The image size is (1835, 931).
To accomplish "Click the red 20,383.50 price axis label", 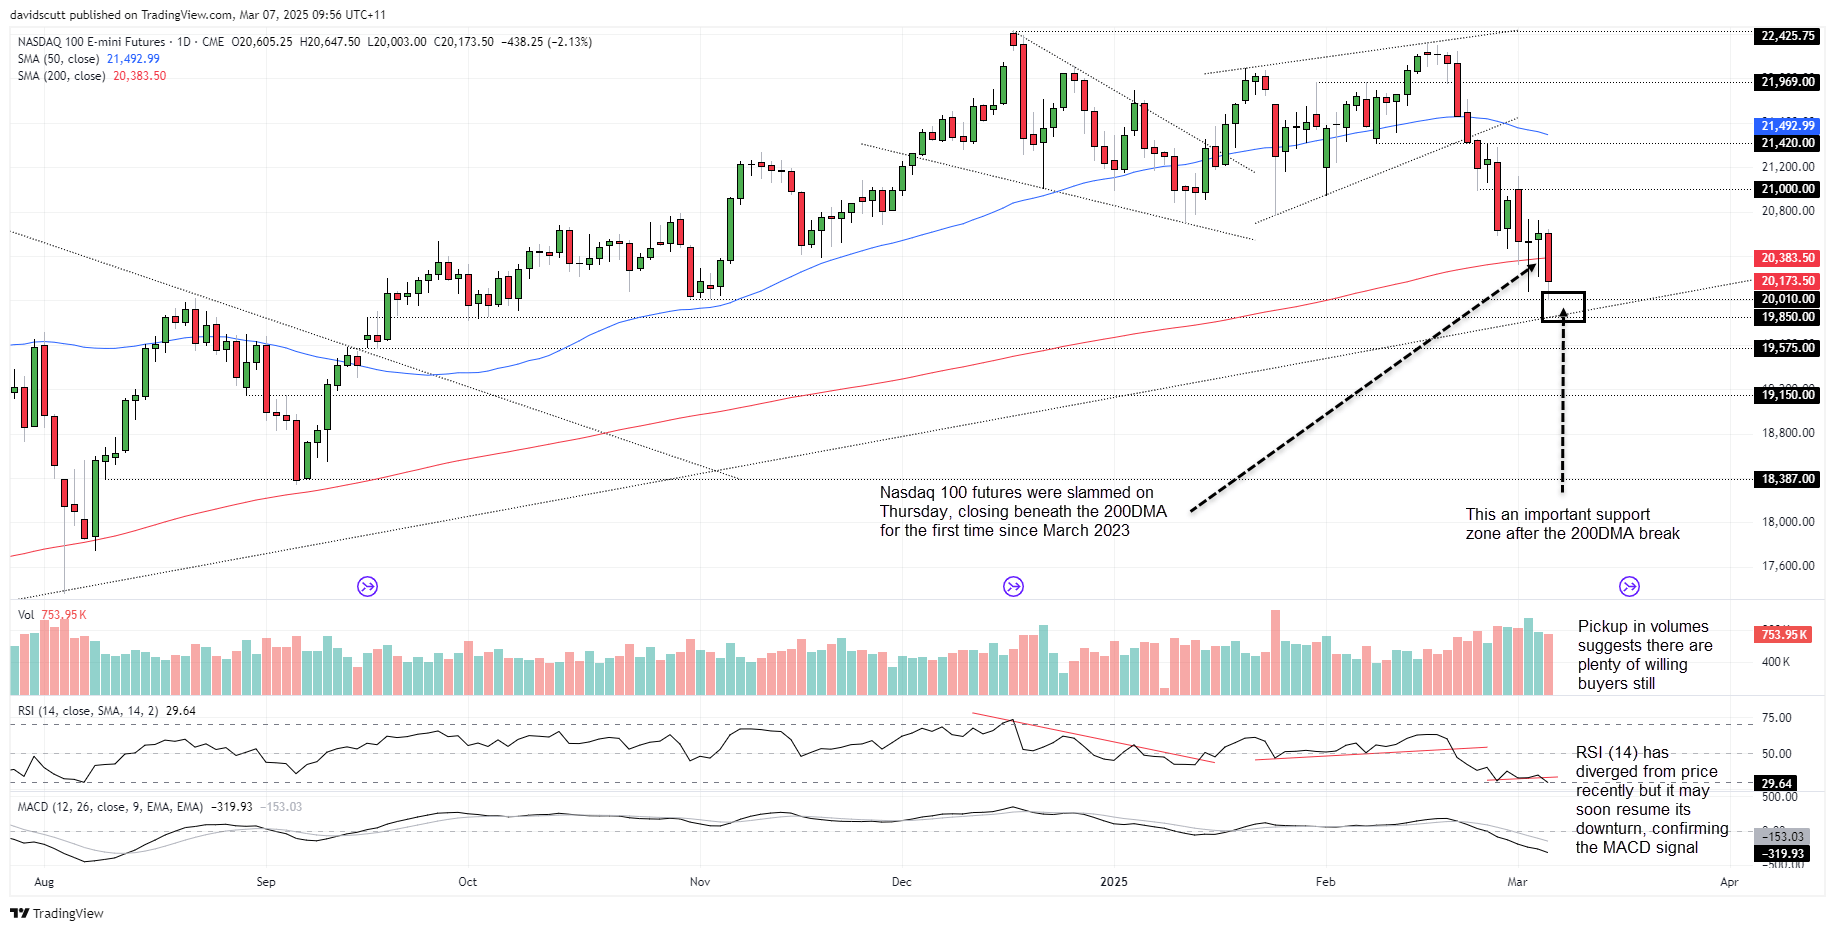I will click(1788, 258).
